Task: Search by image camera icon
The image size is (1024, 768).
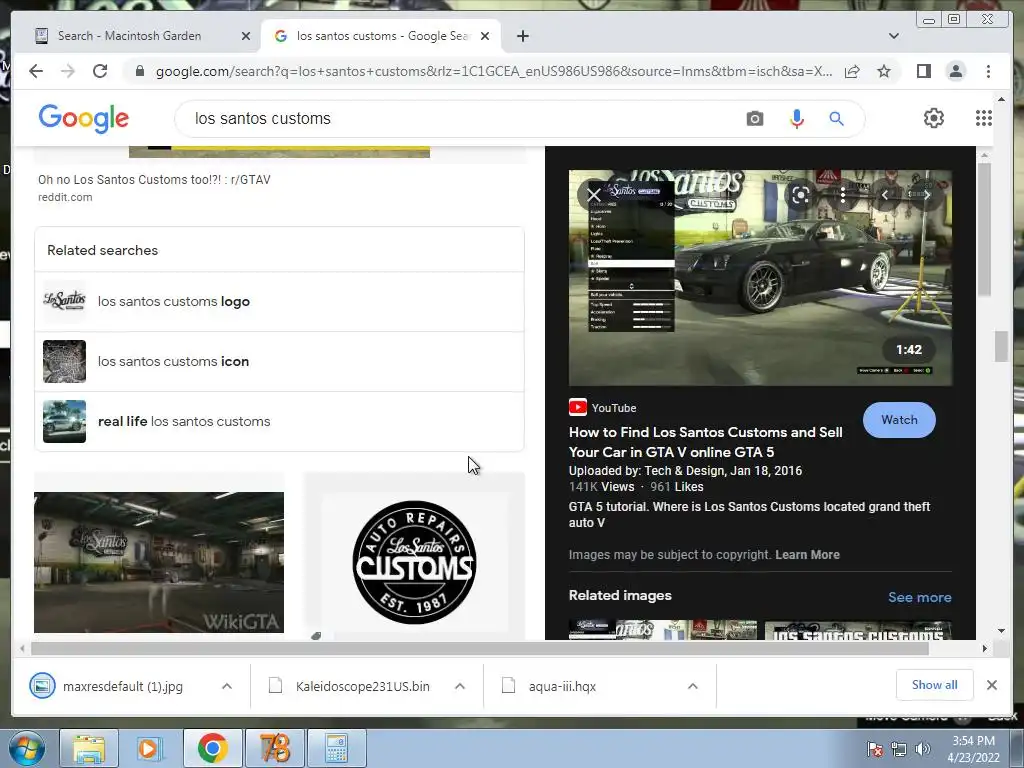Action: (x=755, y=119)
